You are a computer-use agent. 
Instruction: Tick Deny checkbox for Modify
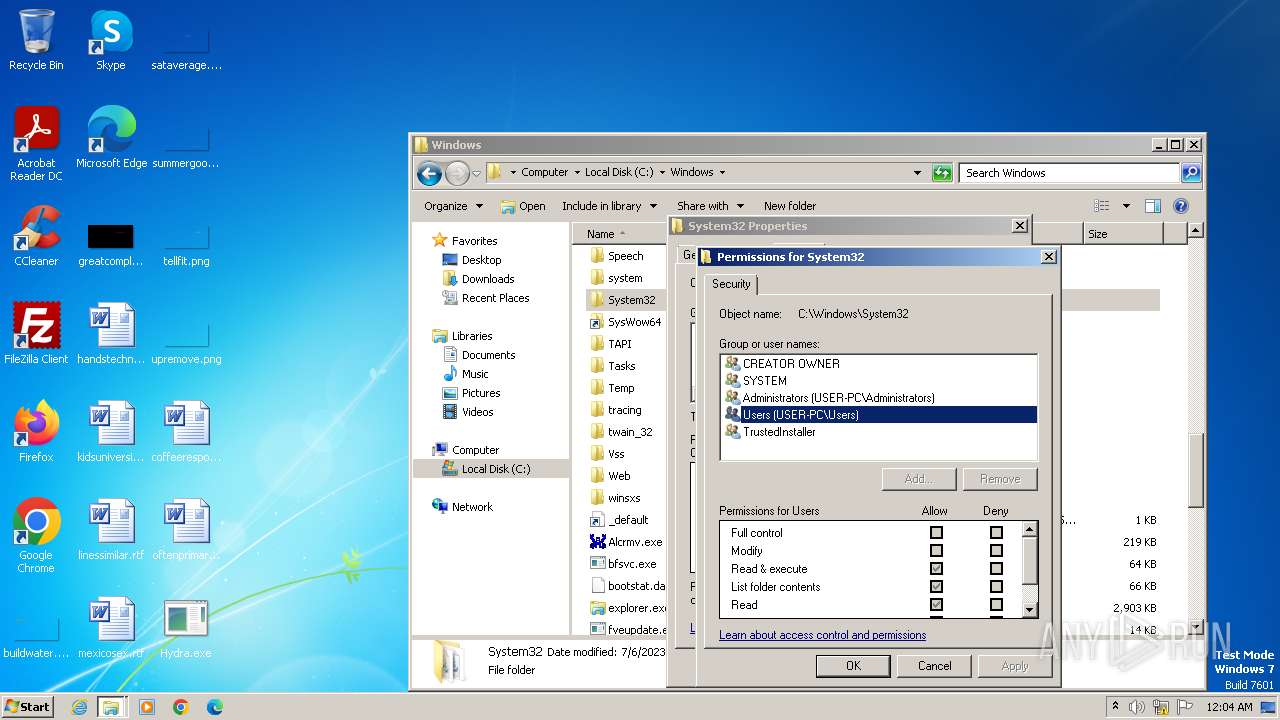996,551
